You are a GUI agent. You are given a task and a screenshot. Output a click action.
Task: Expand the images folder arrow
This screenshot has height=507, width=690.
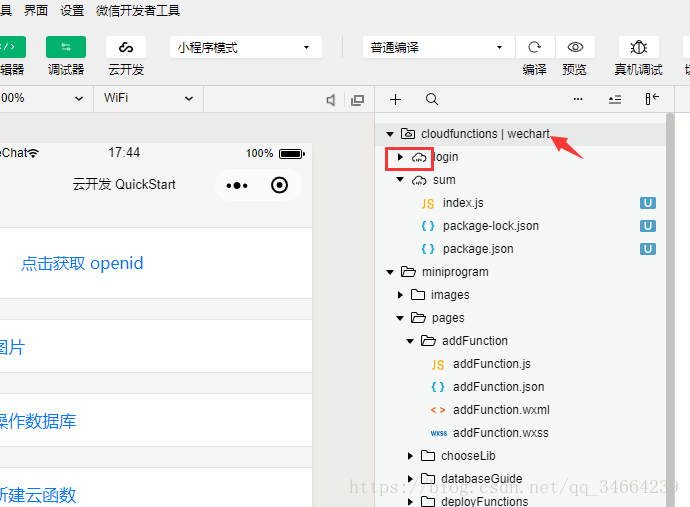point(400,295)
